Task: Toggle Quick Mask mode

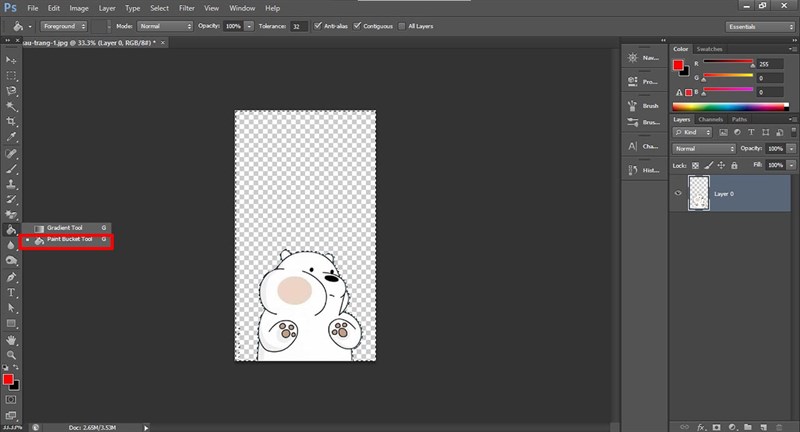Action: 11,400
